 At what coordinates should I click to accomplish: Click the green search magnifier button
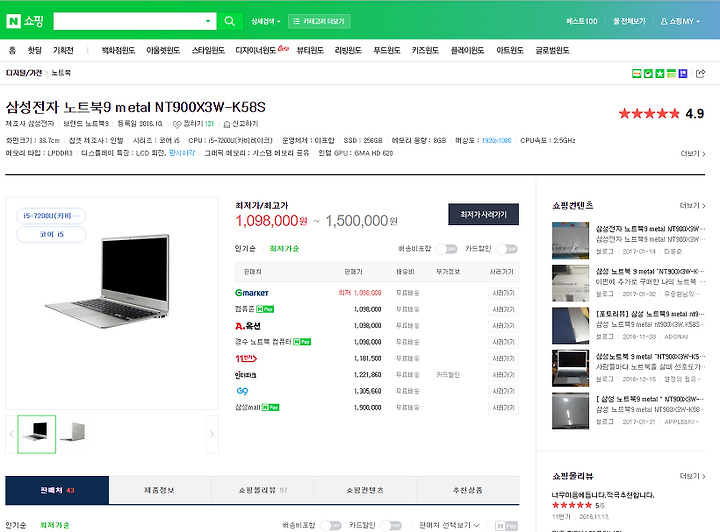point(230,21)
